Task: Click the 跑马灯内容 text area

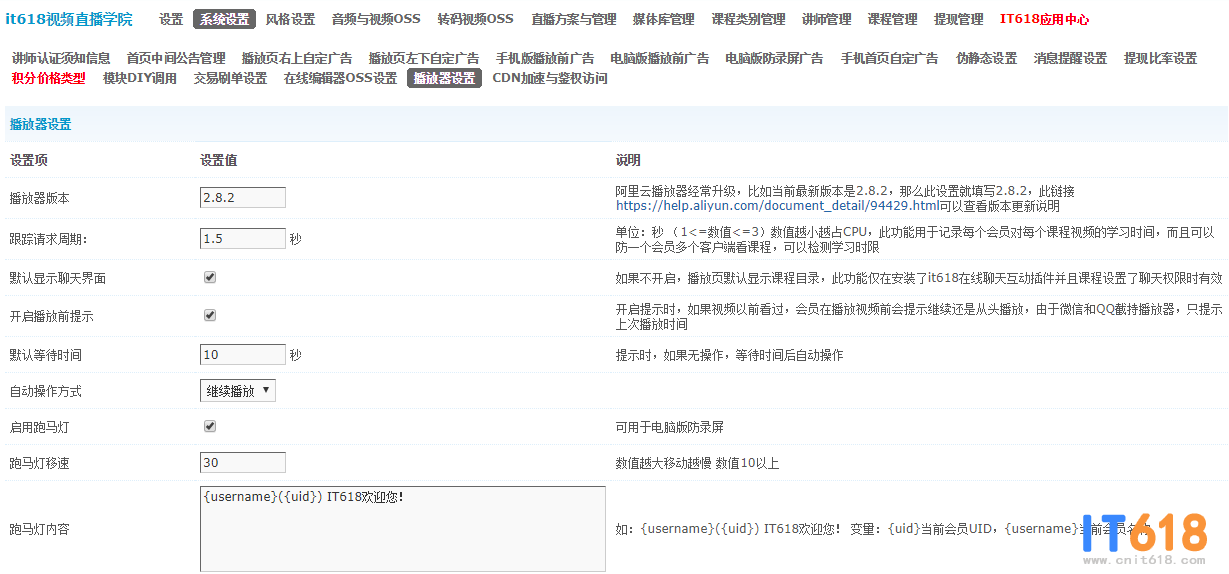Action: 403,529
